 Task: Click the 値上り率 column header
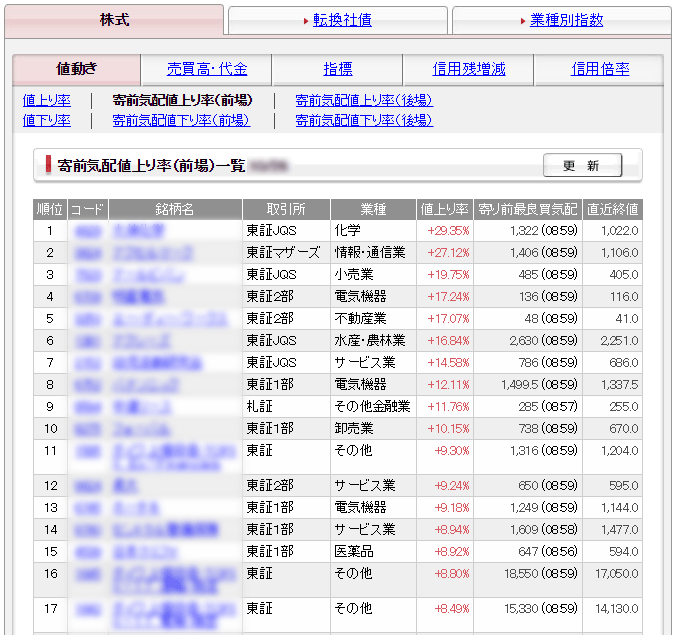point(444,209)
